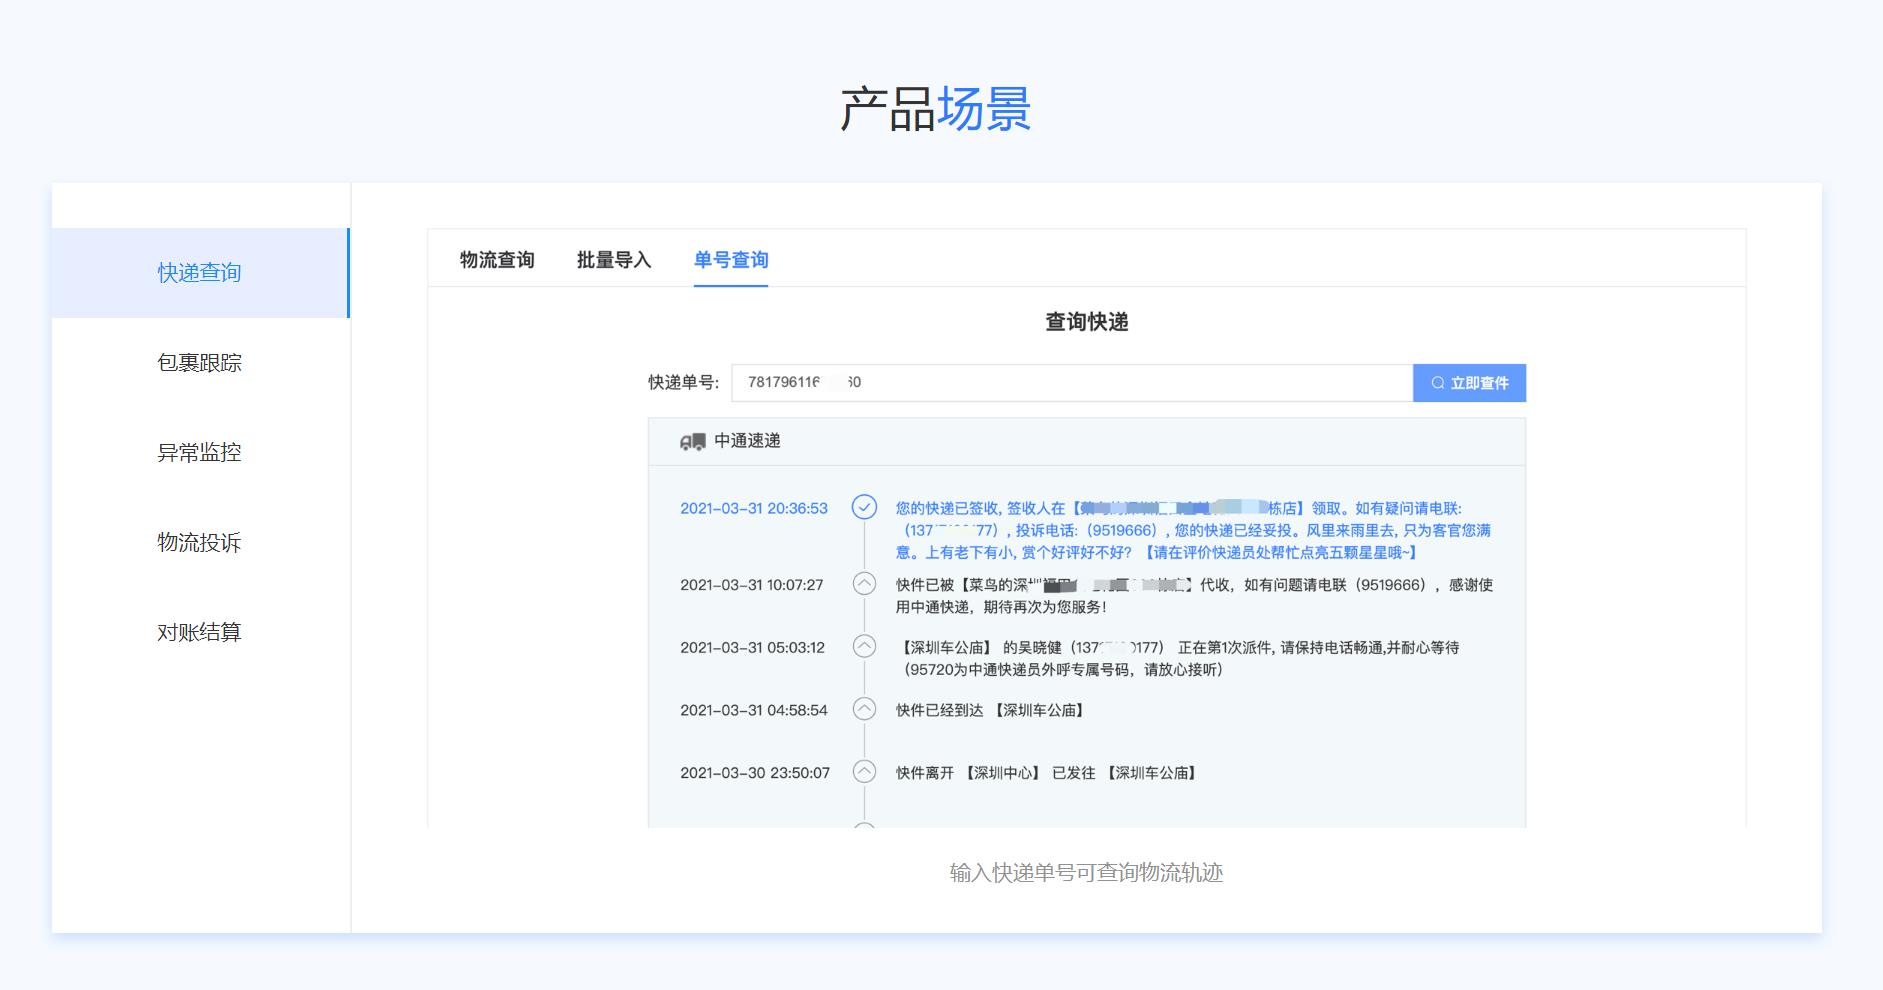
Task: Open the 包裹跟踪 sidebar item
Action: click(200, 363)
